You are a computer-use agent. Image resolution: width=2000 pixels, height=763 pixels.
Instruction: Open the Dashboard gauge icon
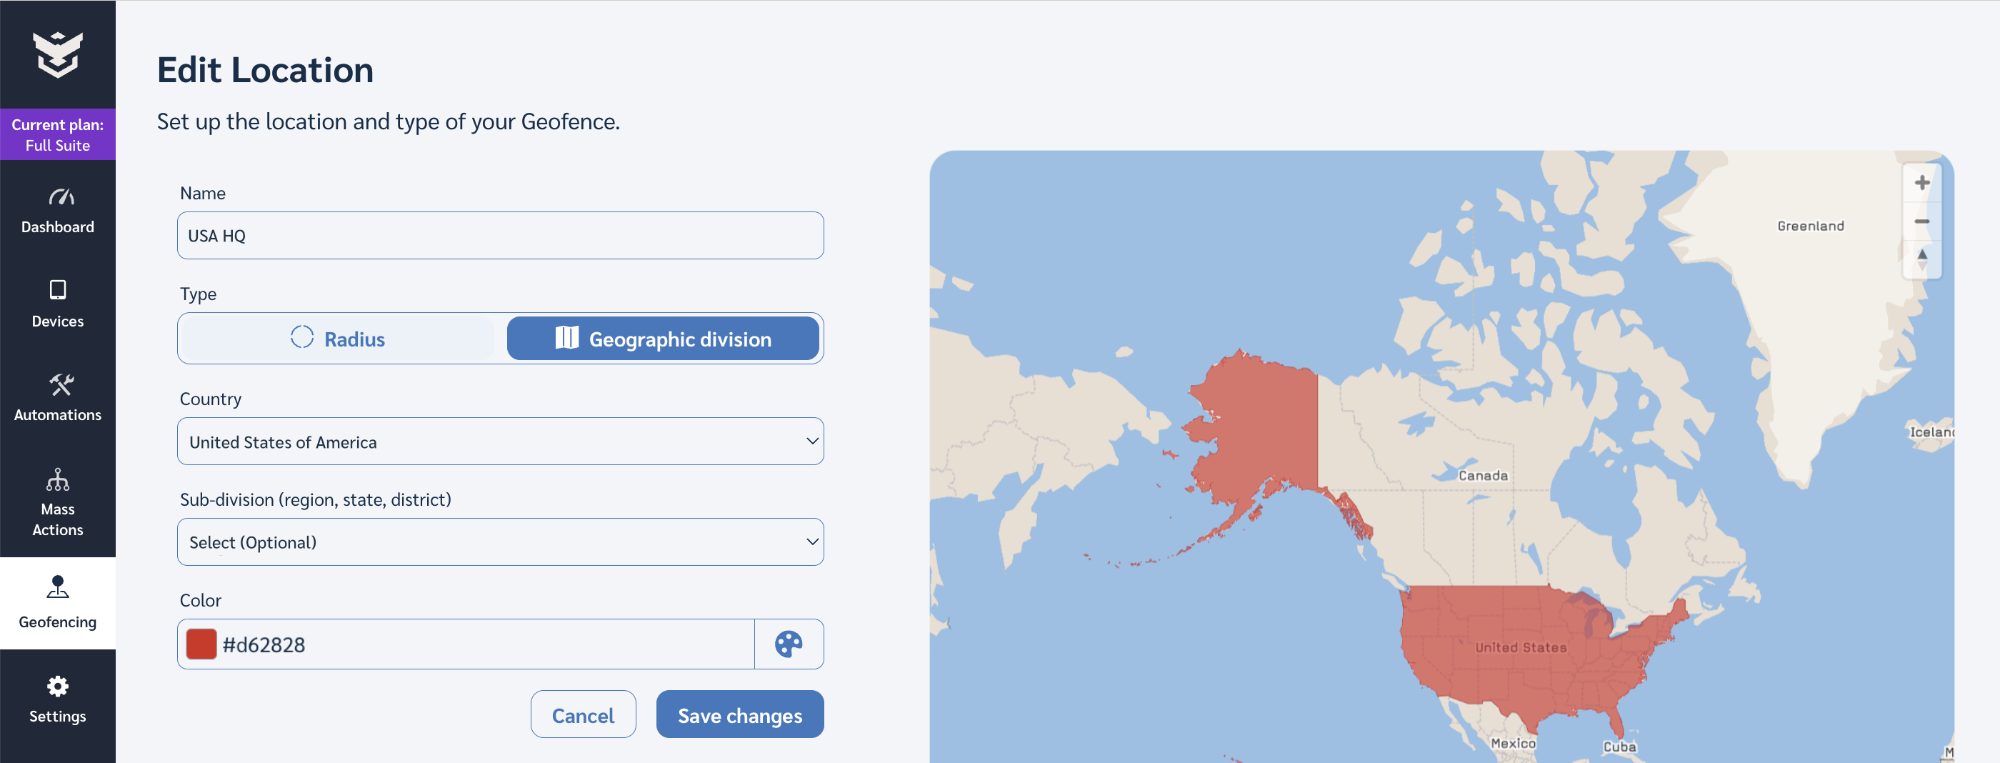coord(59,197)
